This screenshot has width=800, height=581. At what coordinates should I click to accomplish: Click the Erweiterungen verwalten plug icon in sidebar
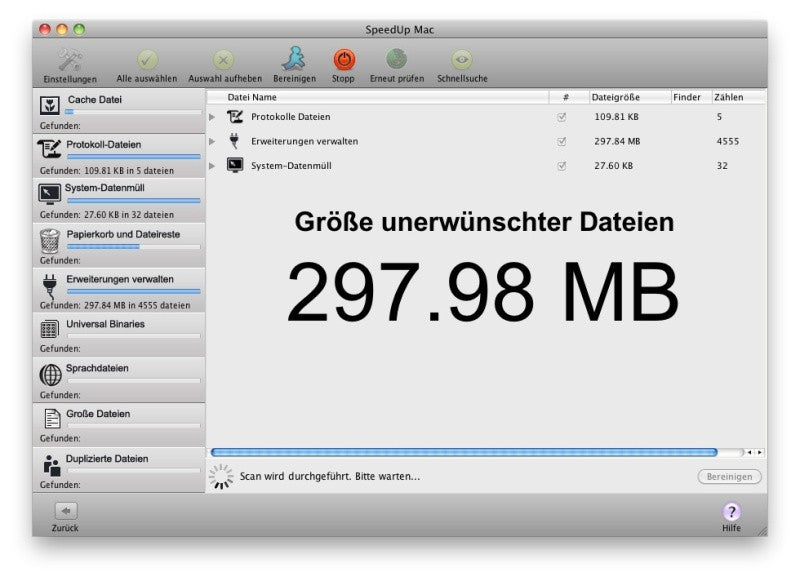pos(49,286)
